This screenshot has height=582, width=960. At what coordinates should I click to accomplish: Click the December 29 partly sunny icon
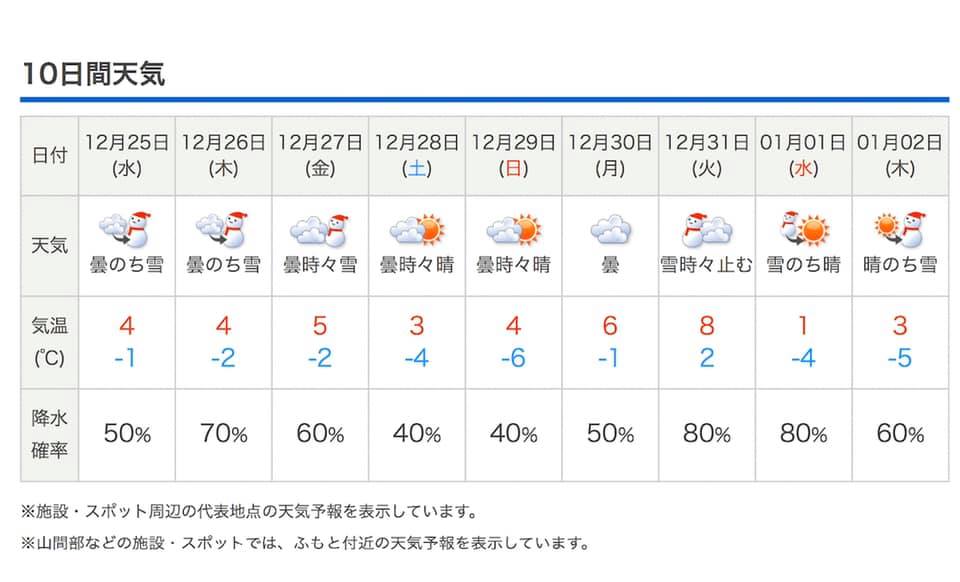point(513,230)
